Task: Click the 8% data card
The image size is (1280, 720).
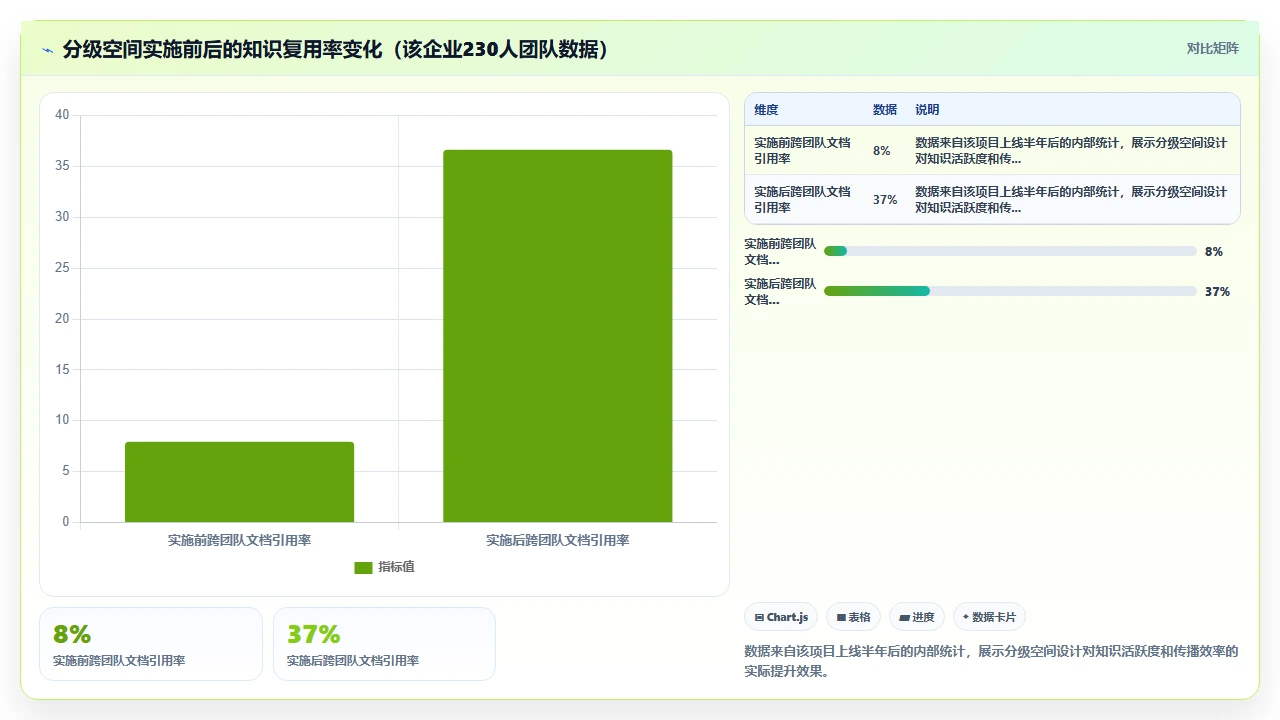Action: coord(151,644)
